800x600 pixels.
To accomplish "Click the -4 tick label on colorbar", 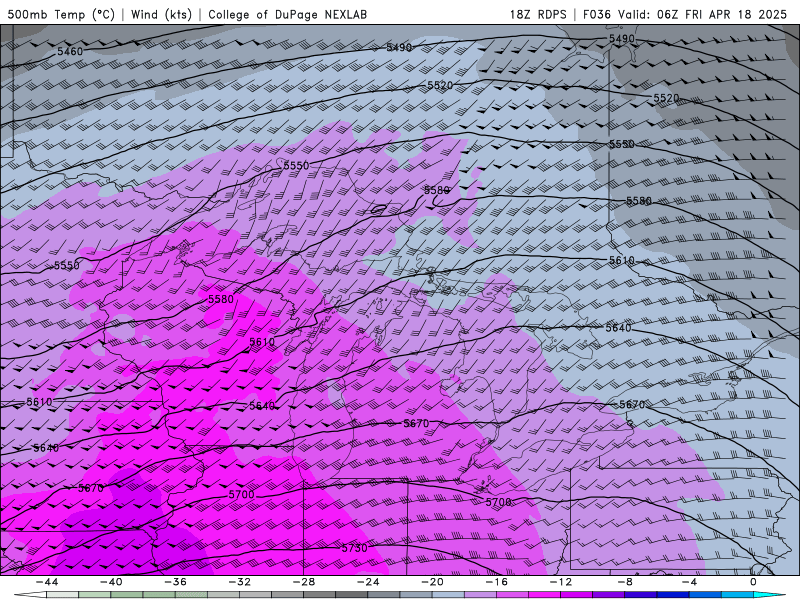I will (x=689, y=582).
